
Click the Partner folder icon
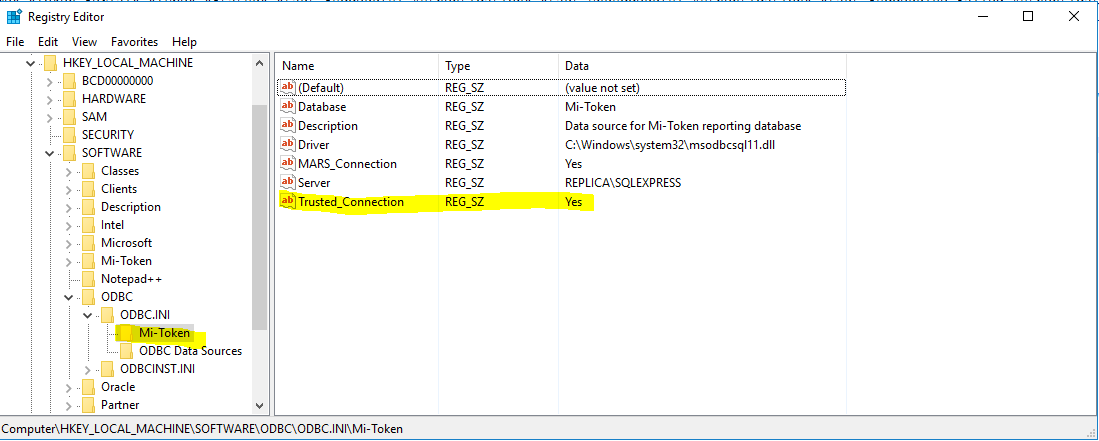pos(88,405)
